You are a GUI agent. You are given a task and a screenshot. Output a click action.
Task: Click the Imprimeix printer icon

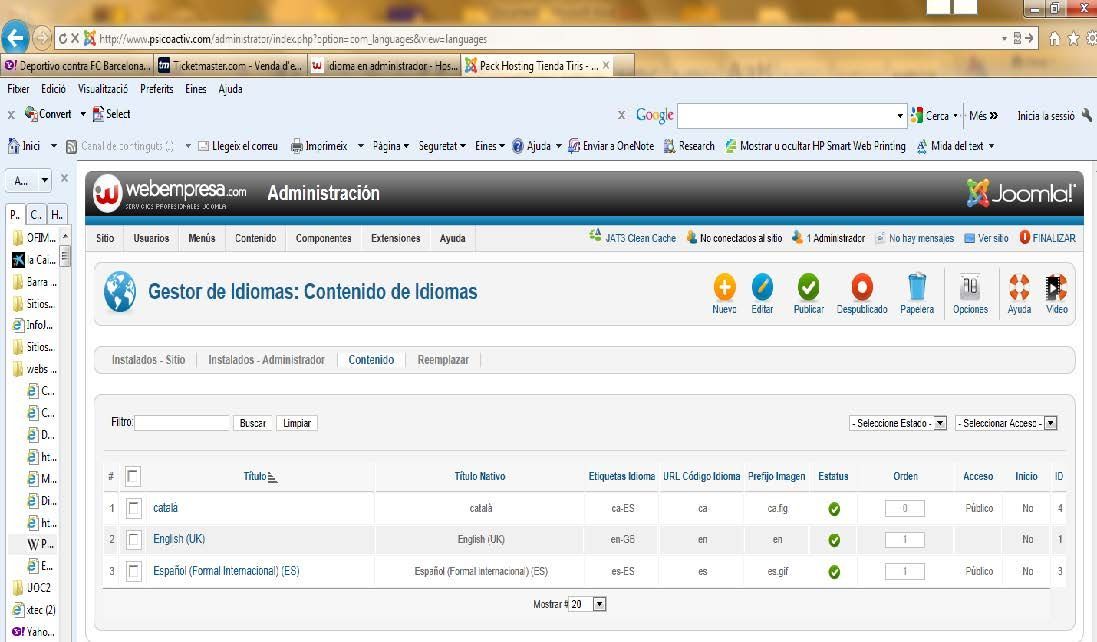(x=297, y=146)
